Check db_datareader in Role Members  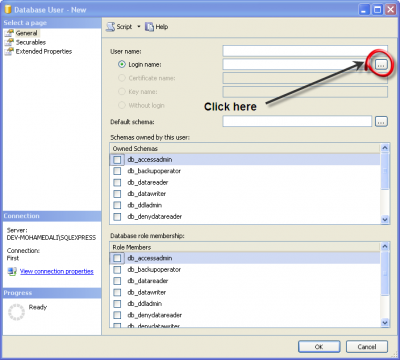coord(117,281)
